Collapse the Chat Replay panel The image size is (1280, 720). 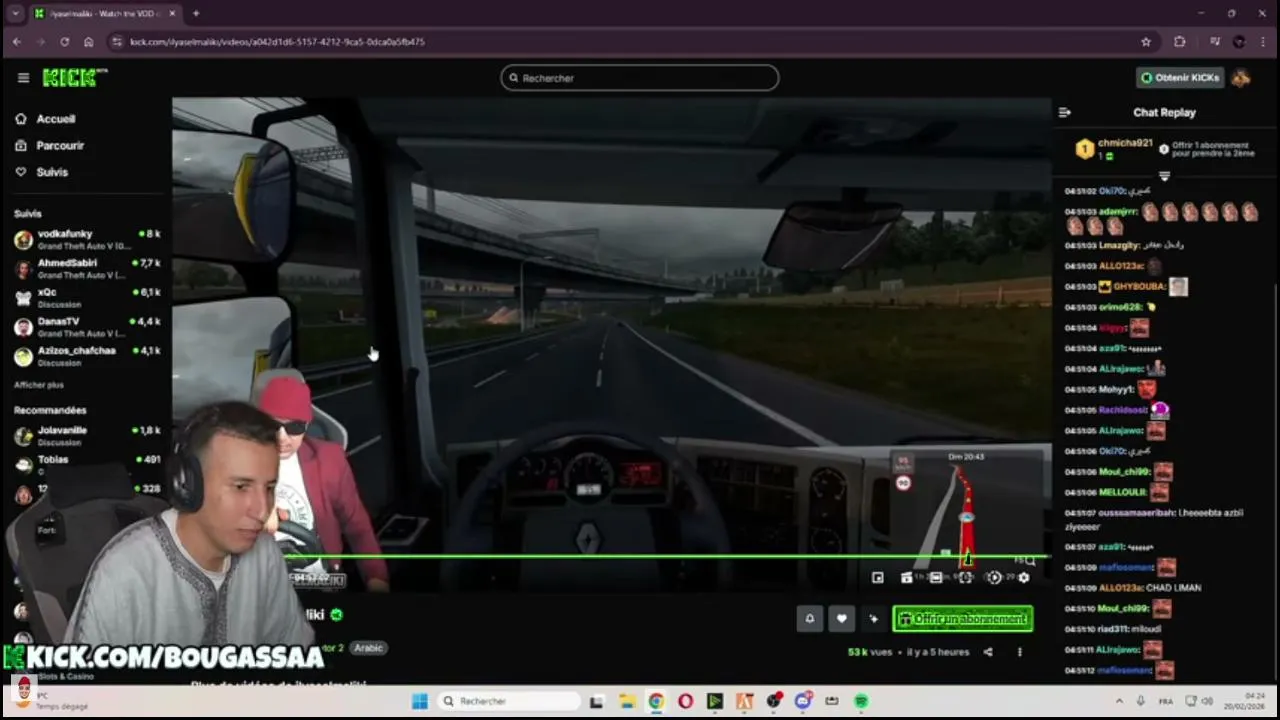pyautogui.click(x=1065, y=112)
